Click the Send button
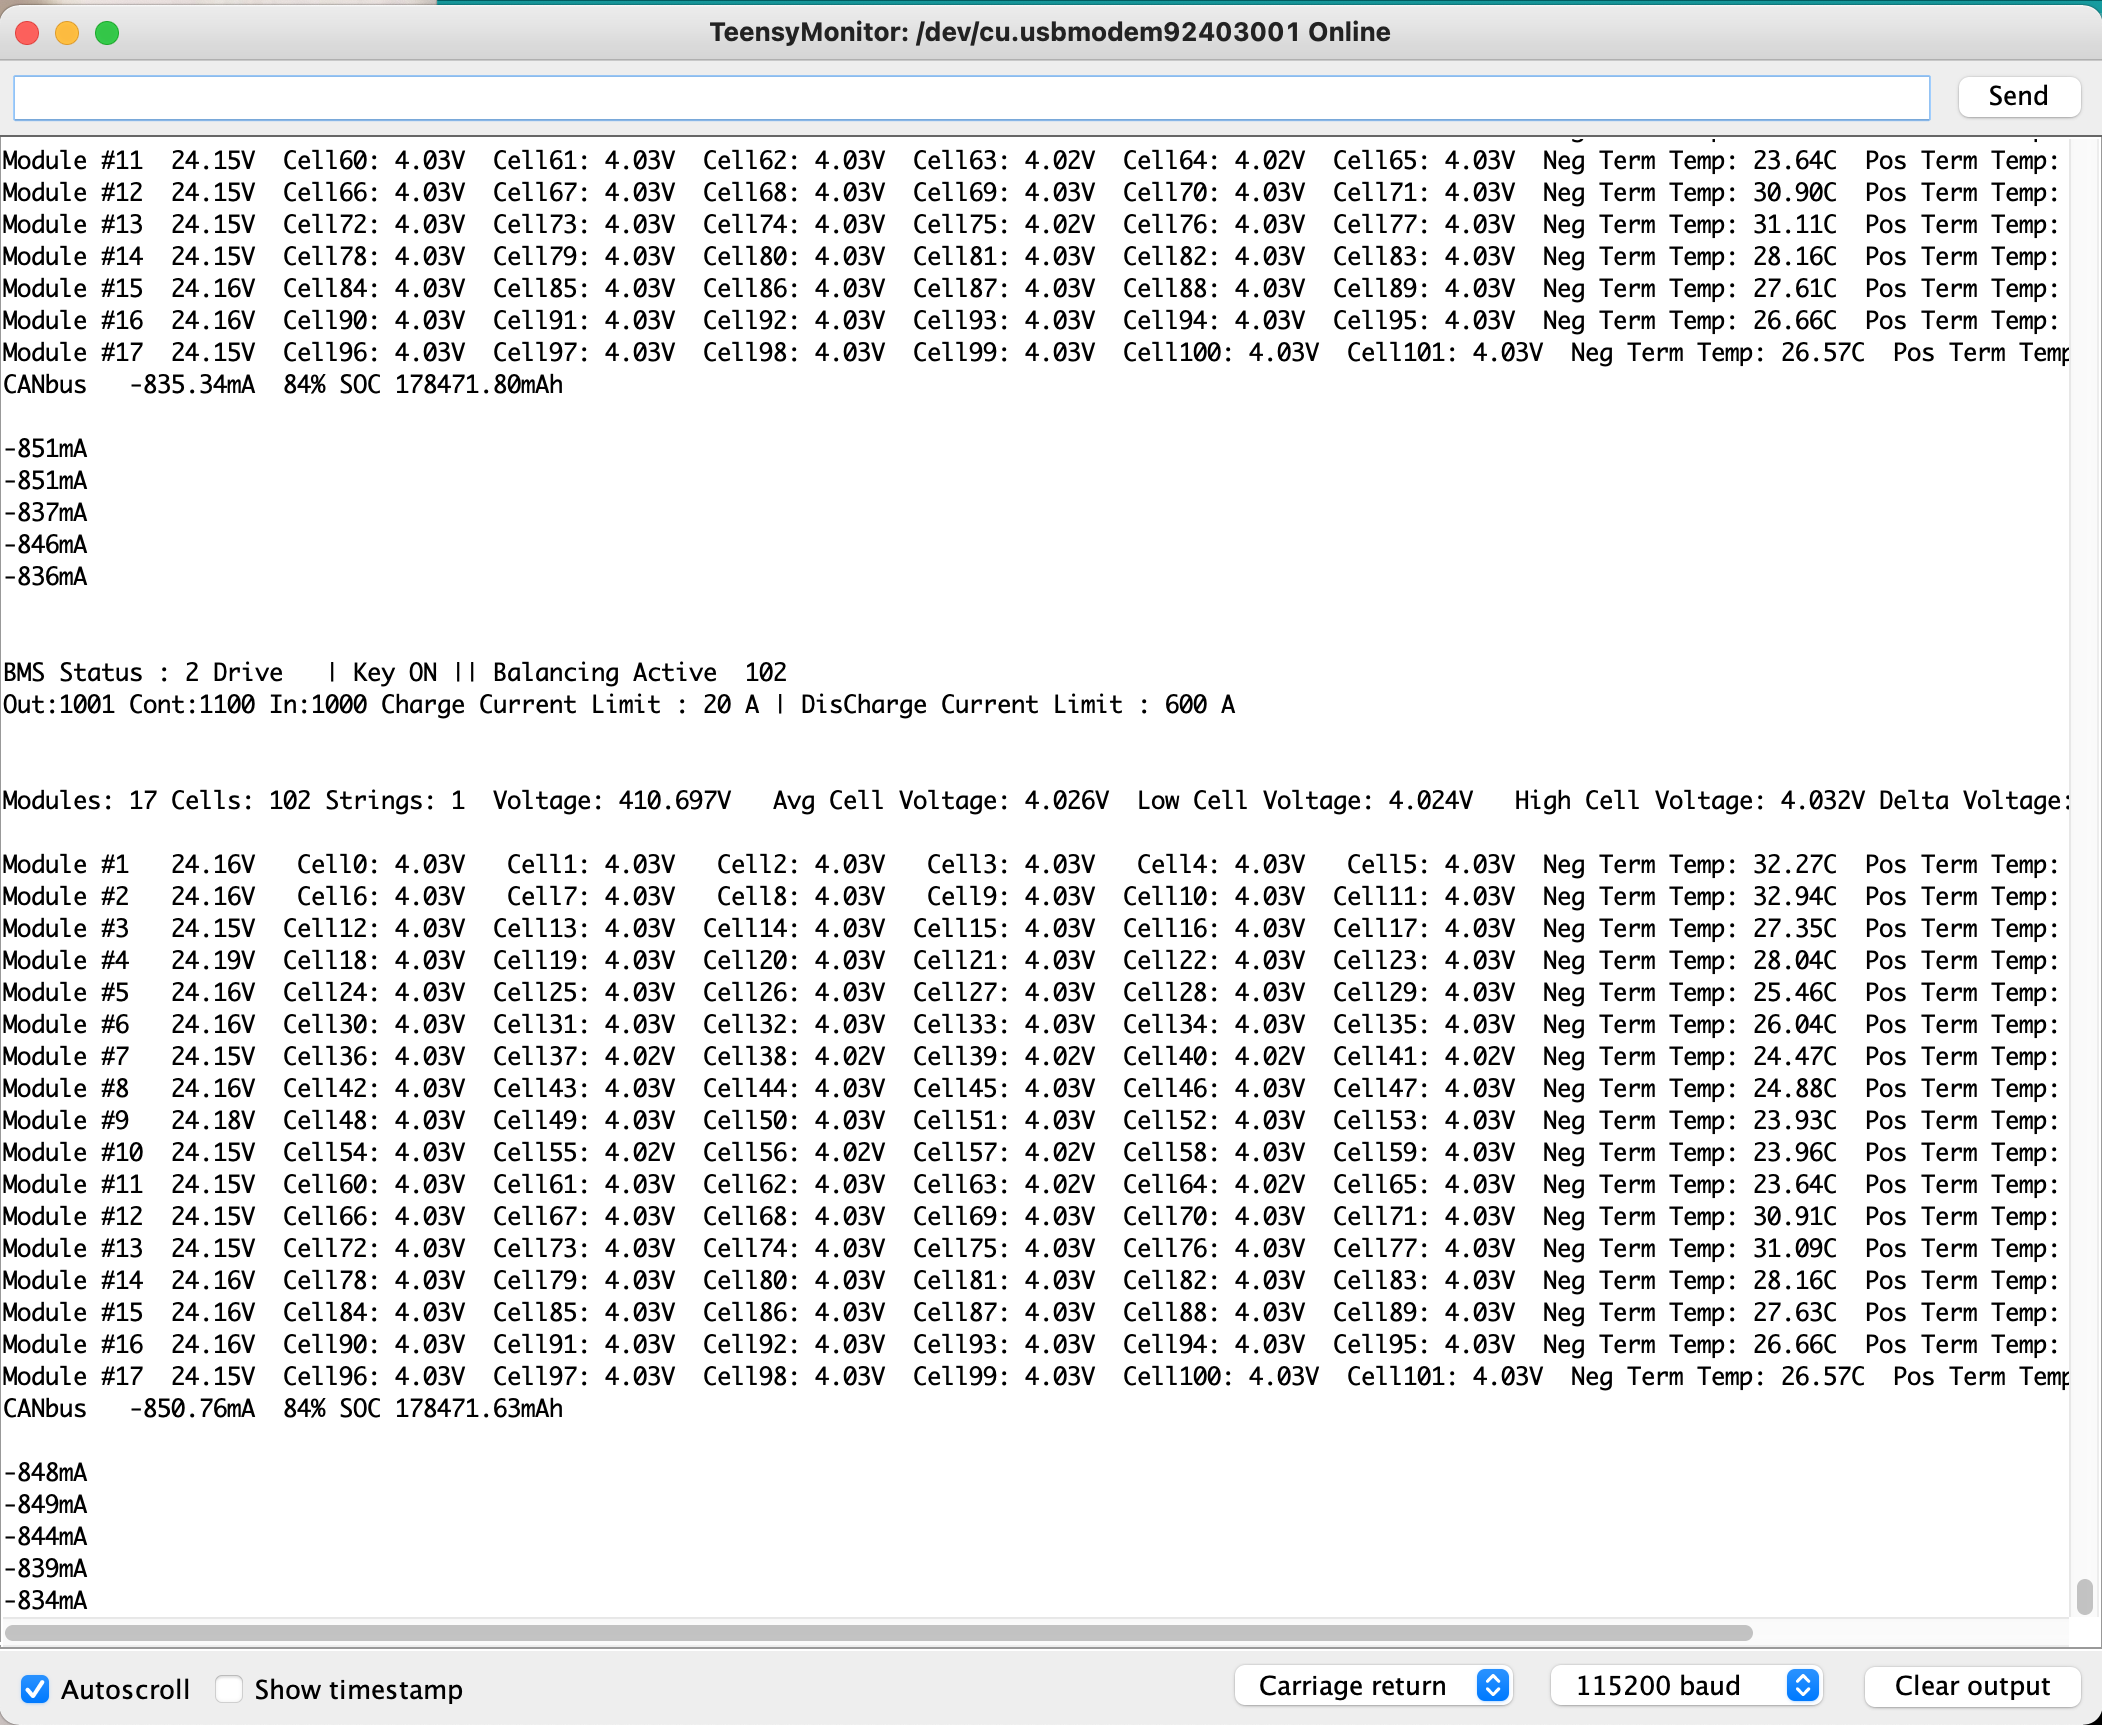Image resolution: width=2102 pixels, height=1725 pixels. pos(2018,96)
